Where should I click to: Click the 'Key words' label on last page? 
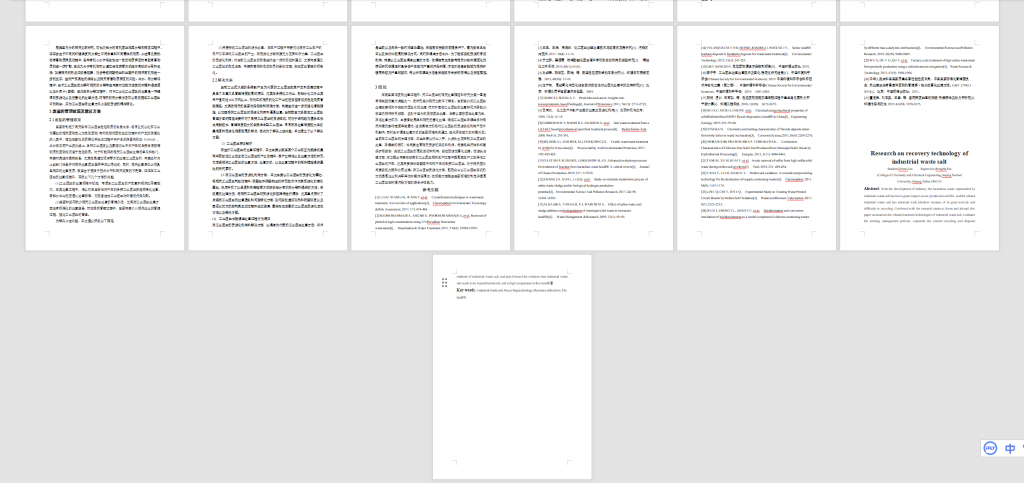coord(468,290)
